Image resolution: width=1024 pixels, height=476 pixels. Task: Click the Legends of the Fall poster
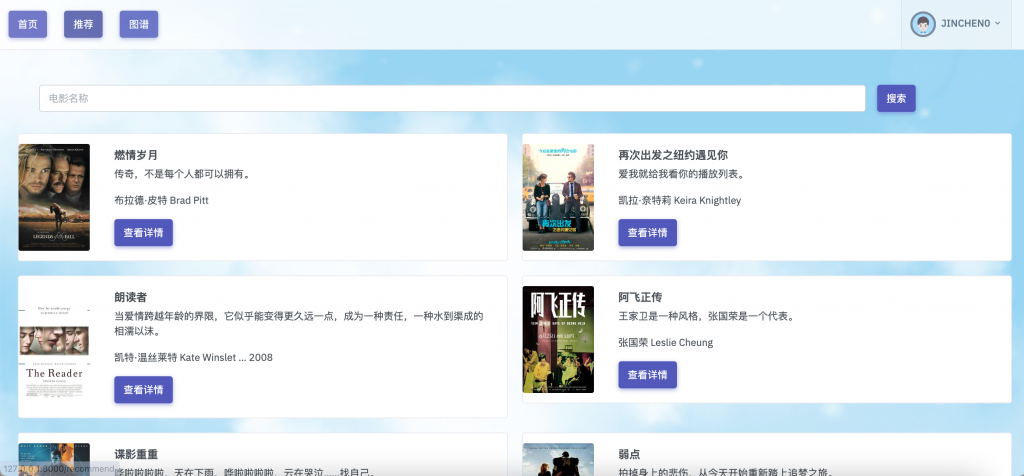click(x=54, y=197)
